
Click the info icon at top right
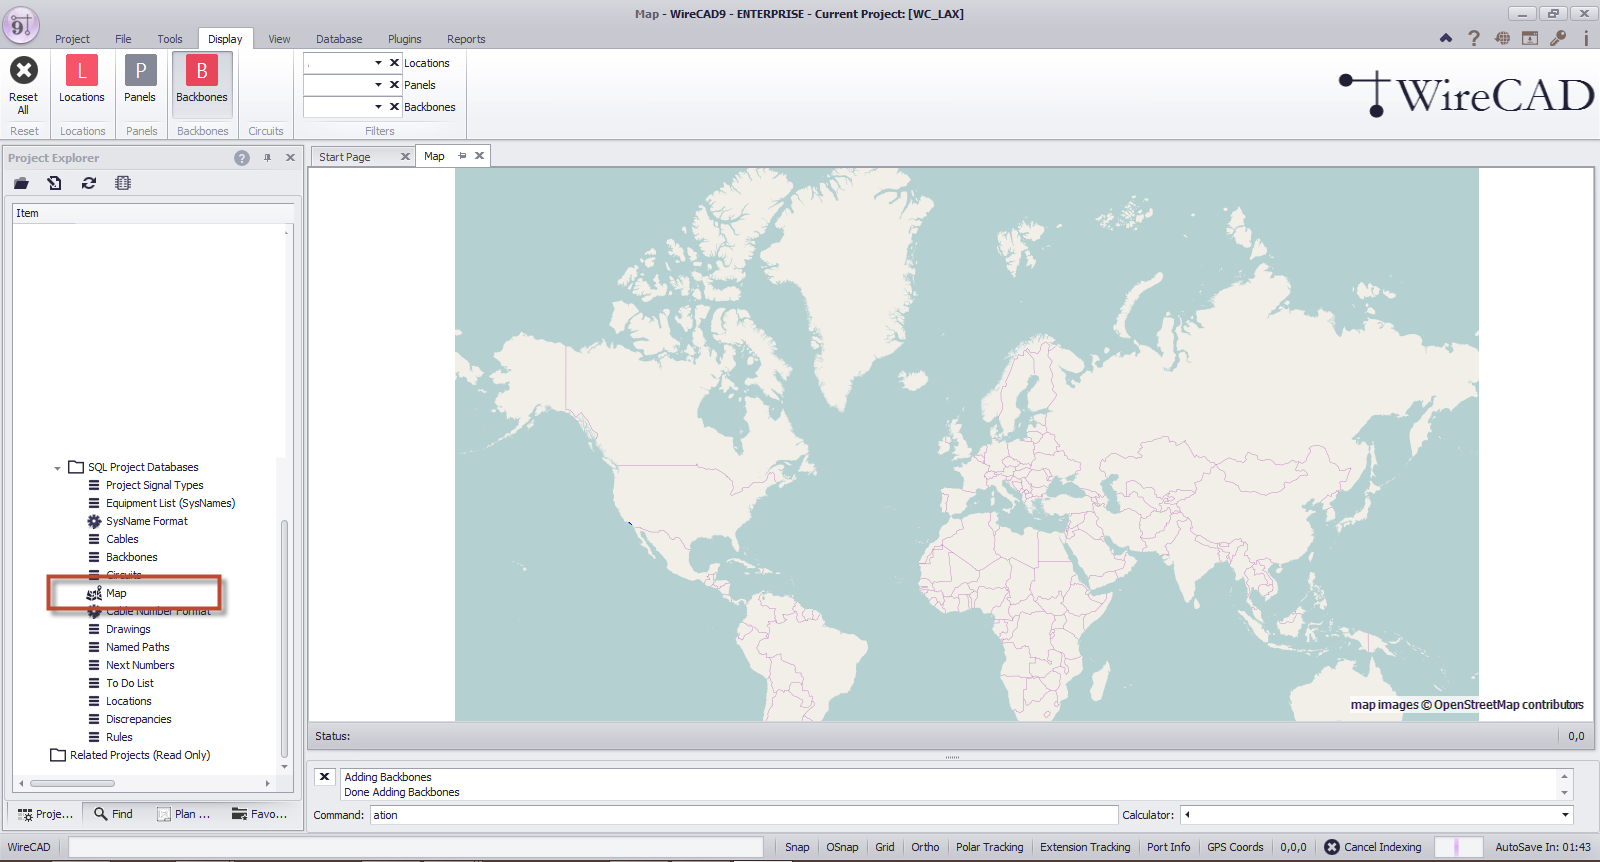[1586, 38]
